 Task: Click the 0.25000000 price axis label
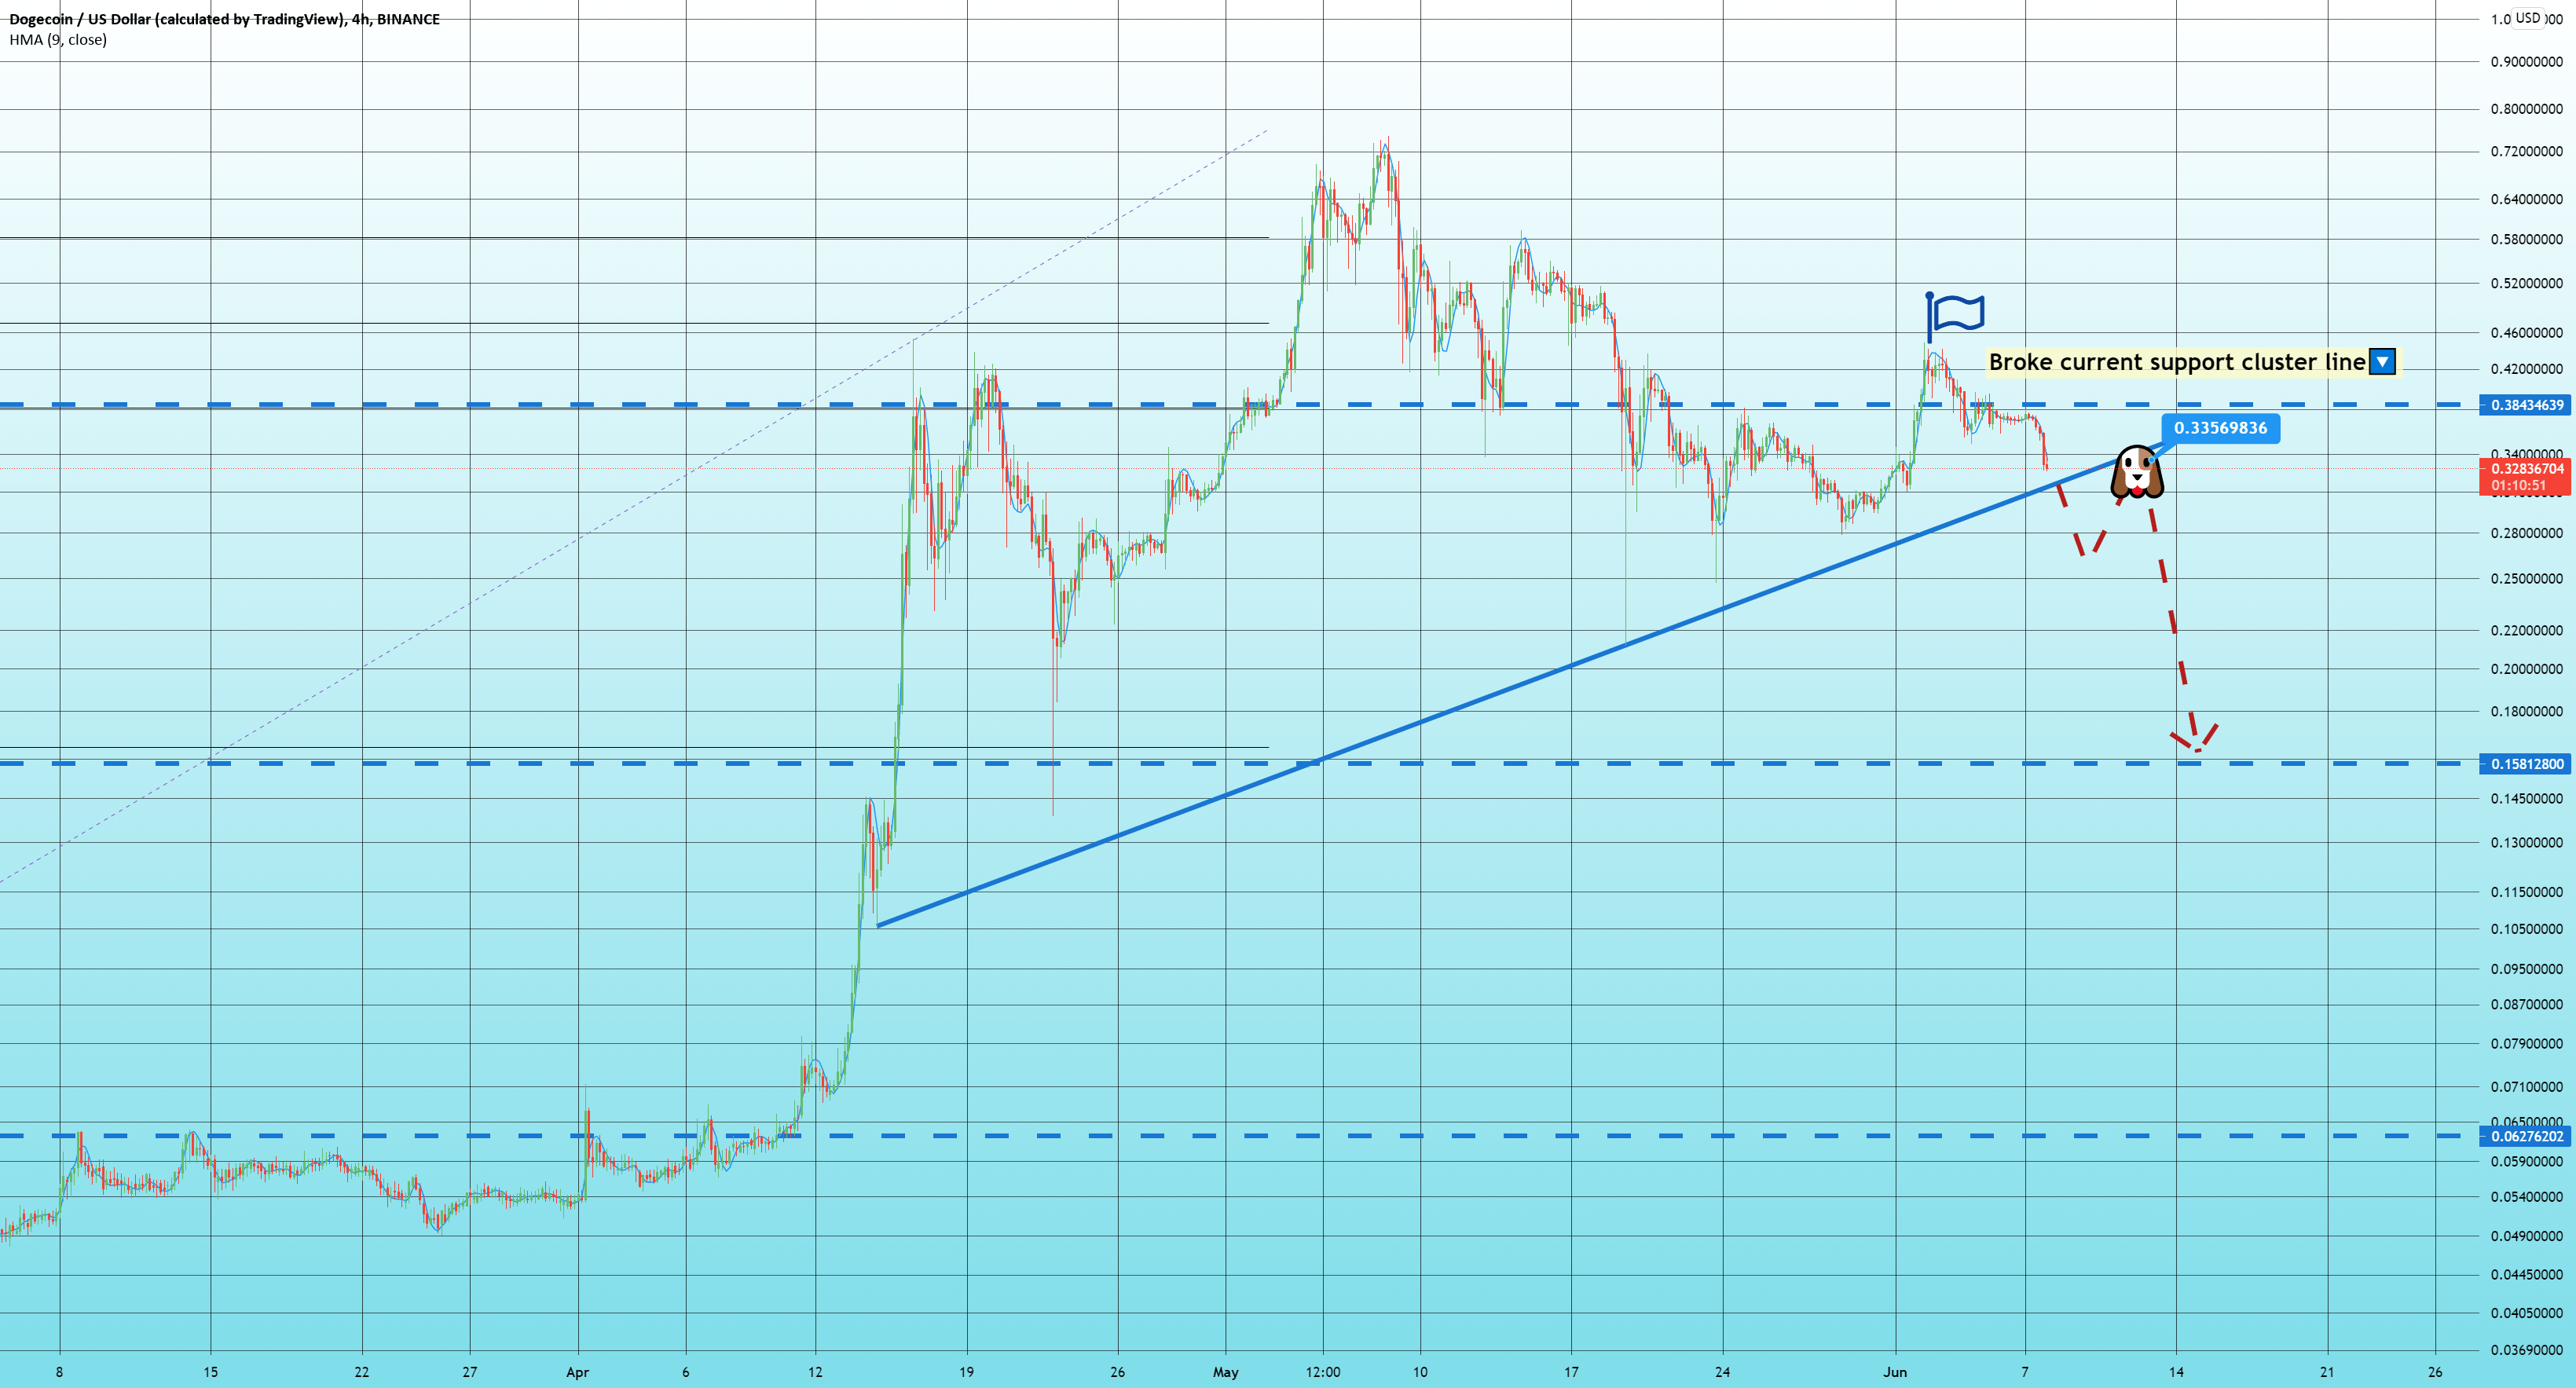pos(2526,579)
